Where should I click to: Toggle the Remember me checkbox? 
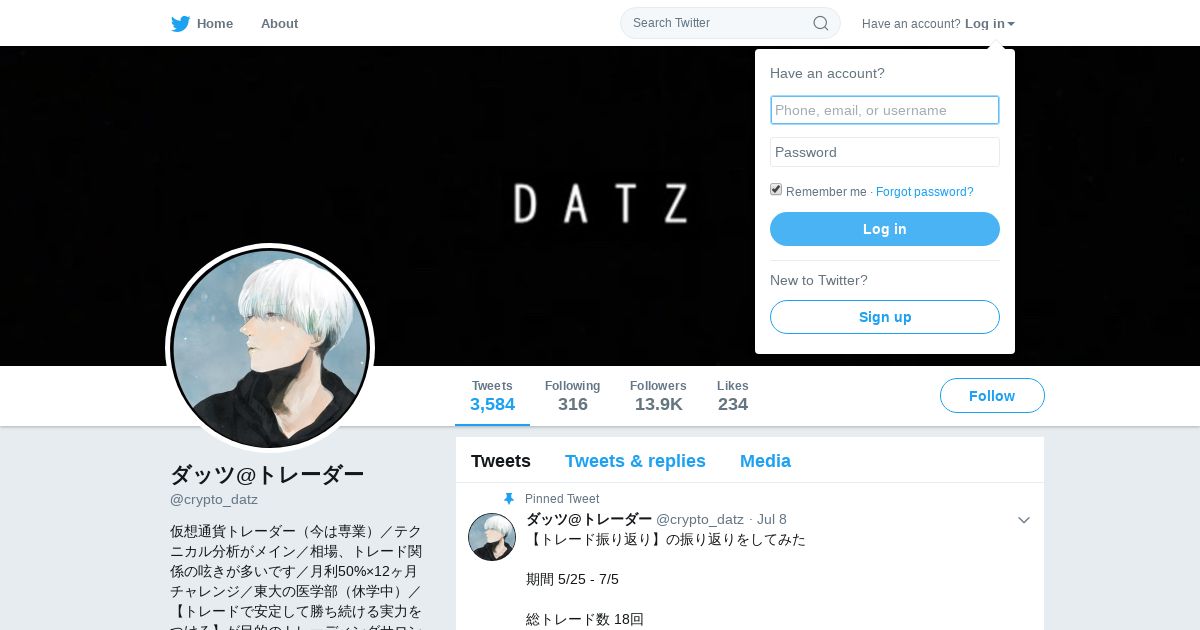tap(776, 189)
